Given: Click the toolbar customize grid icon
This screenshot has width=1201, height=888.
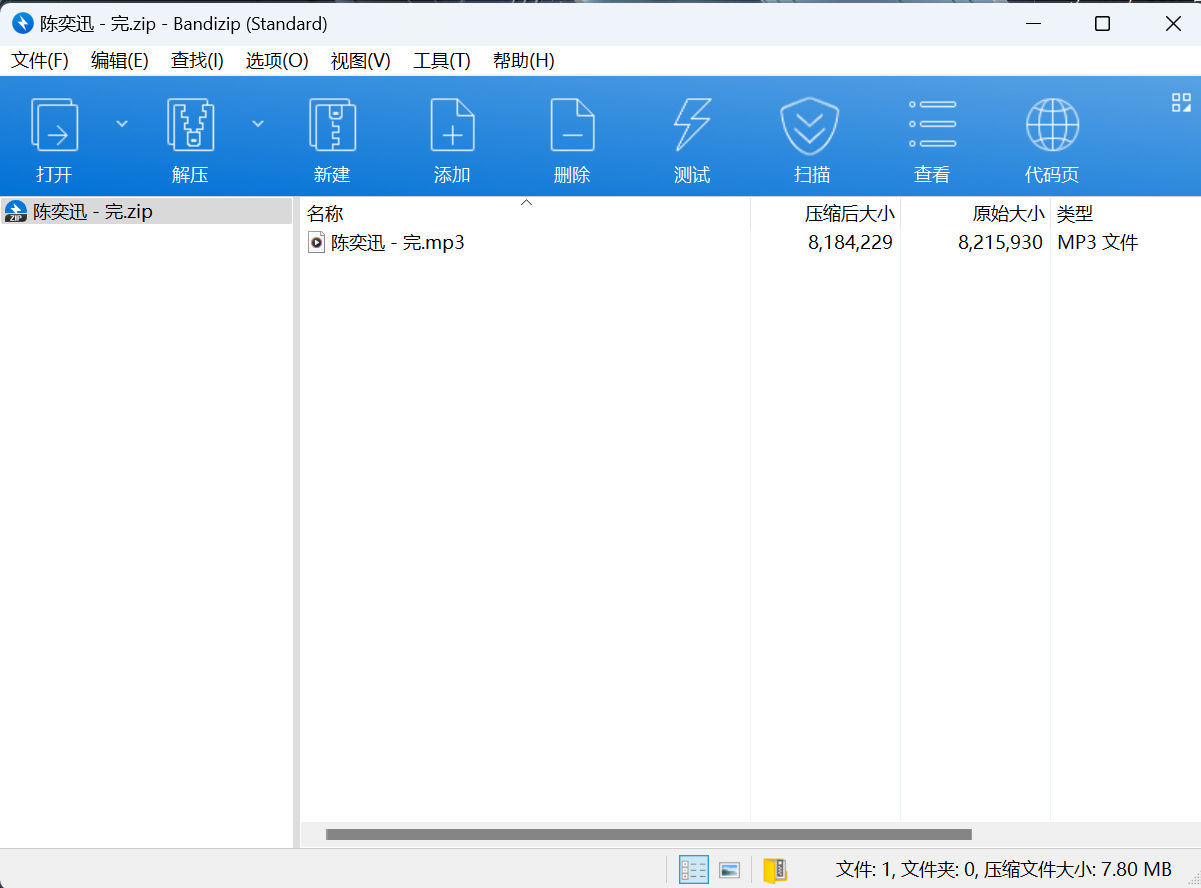Looking at the screenshot, I should [1181, 102].
